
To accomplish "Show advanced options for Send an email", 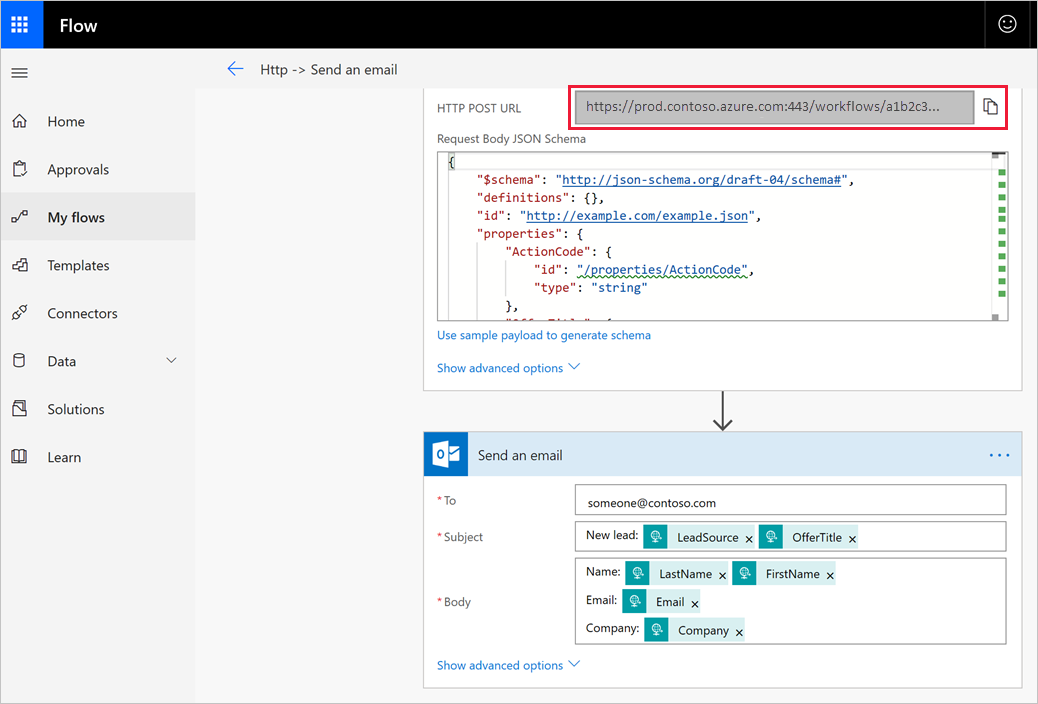I will 508,665.
